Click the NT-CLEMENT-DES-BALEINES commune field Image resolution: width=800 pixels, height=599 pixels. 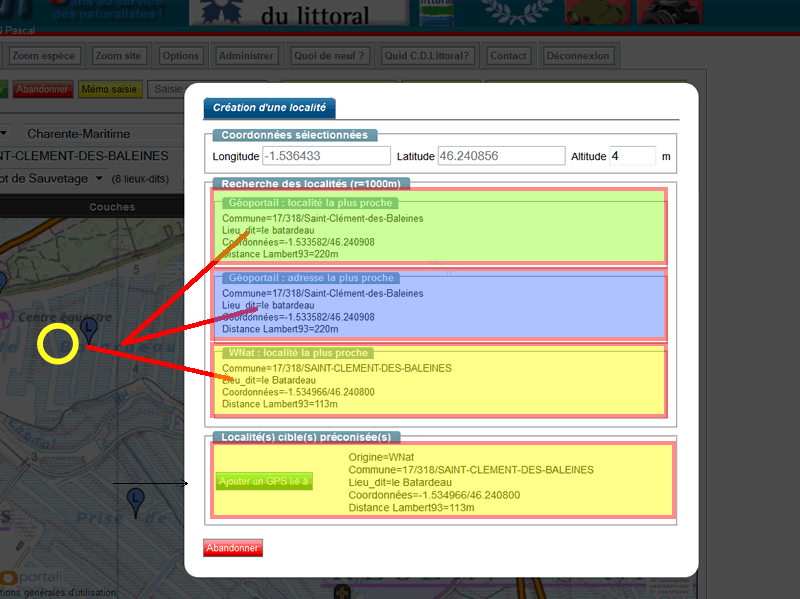(84, 156)
